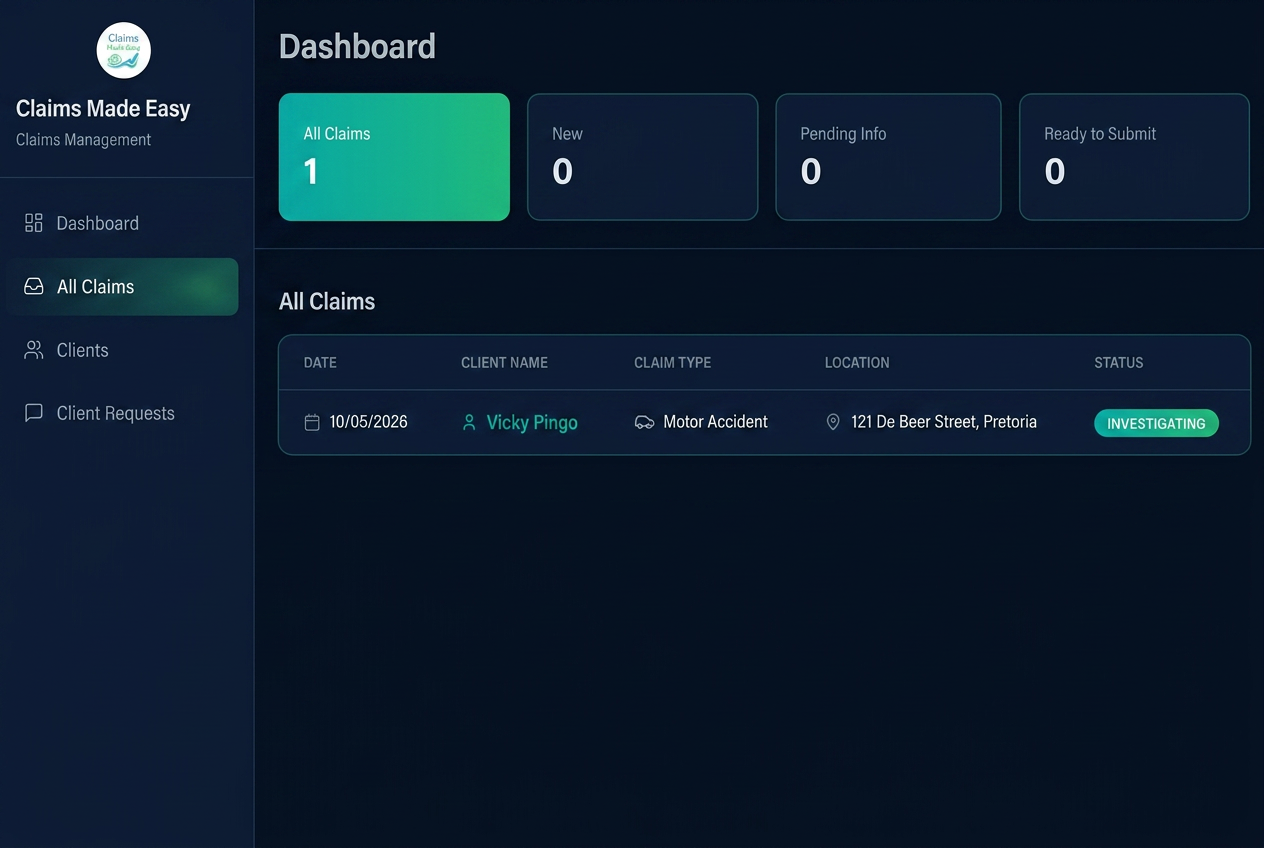Open Client Requests from the sidebar
This screenshot has height=848, width=1264.
[x=122, y=413]
